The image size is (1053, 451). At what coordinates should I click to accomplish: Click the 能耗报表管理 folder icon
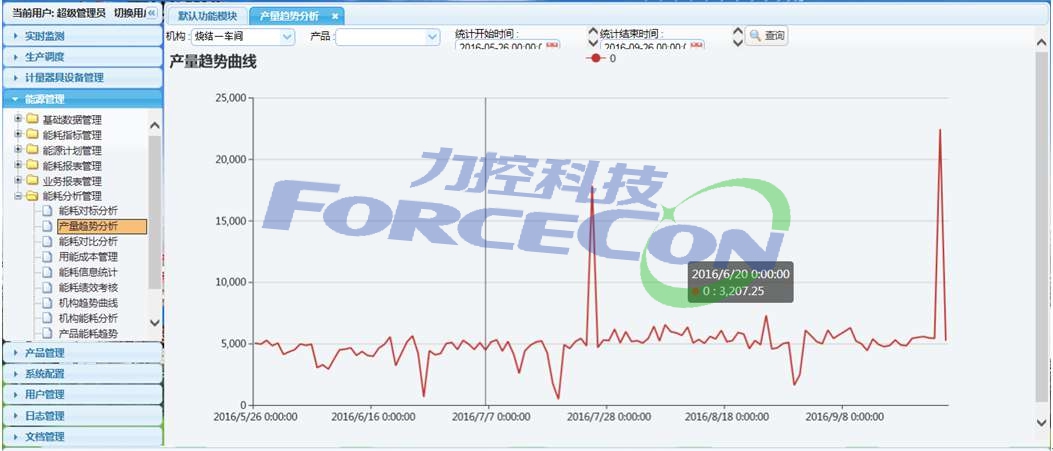click(32, 165)
